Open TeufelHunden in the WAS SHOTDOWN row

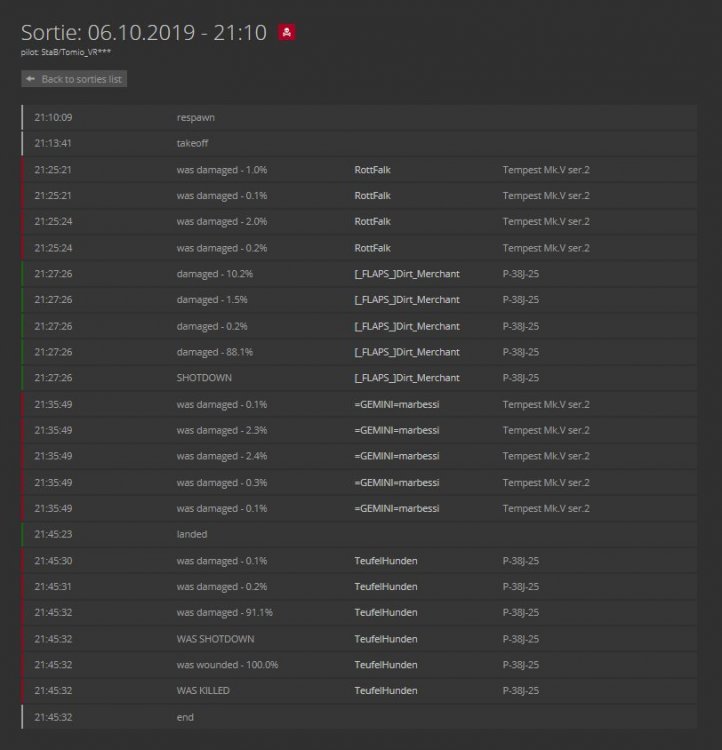pos(385,639)
